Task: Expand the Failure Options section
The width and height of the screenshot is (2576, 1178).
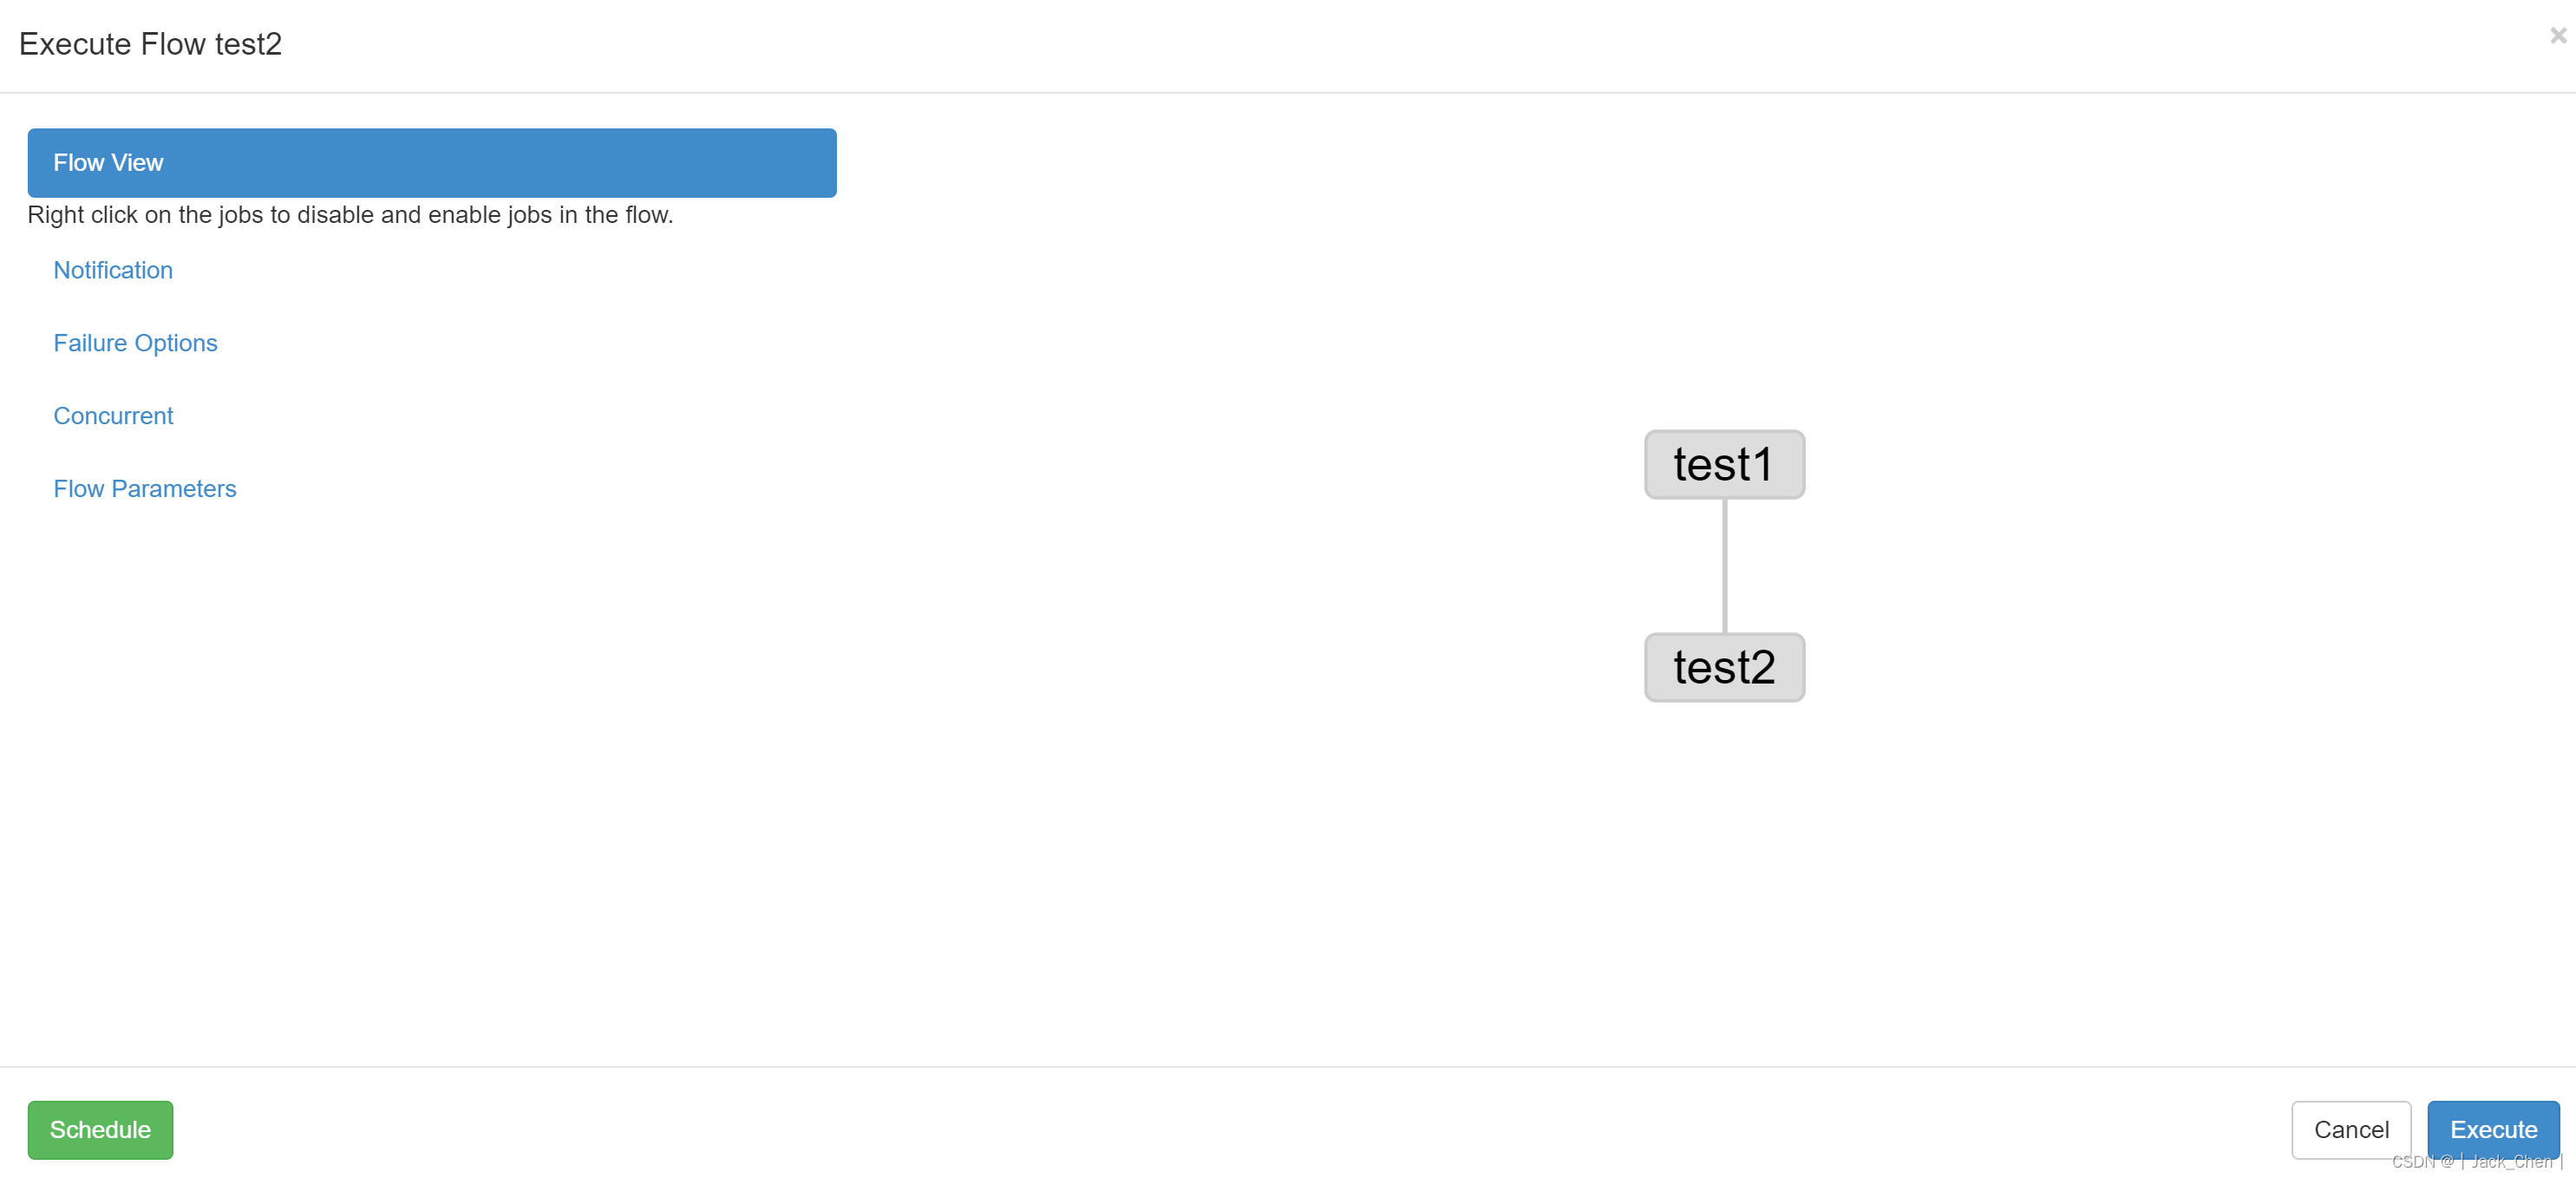Action: pos(136,342)
